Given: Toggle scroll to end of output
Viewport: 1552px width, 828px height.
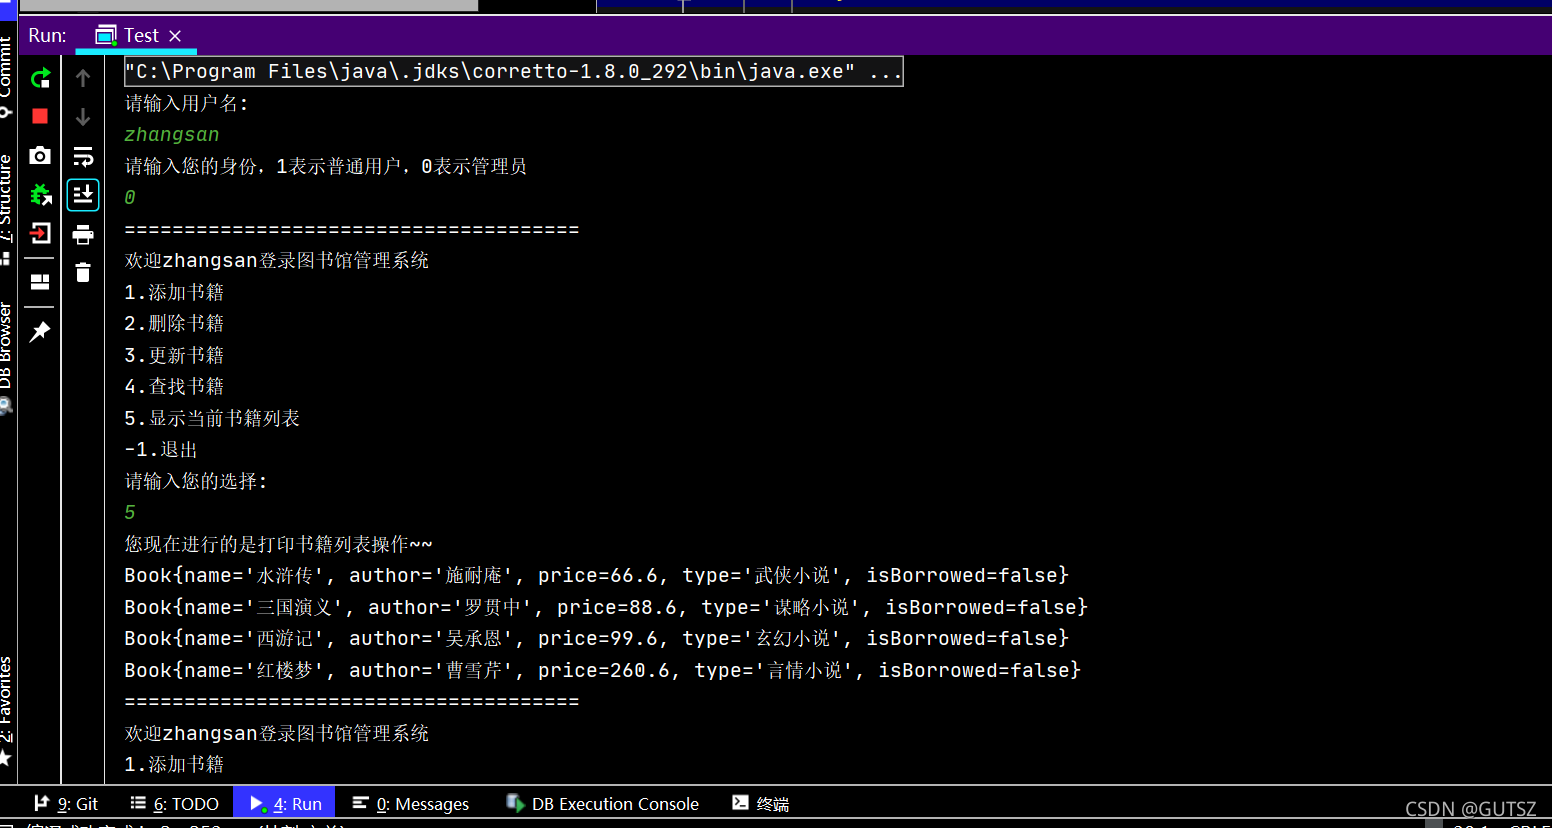Looking at the screenshot, I should click(83, 194).
